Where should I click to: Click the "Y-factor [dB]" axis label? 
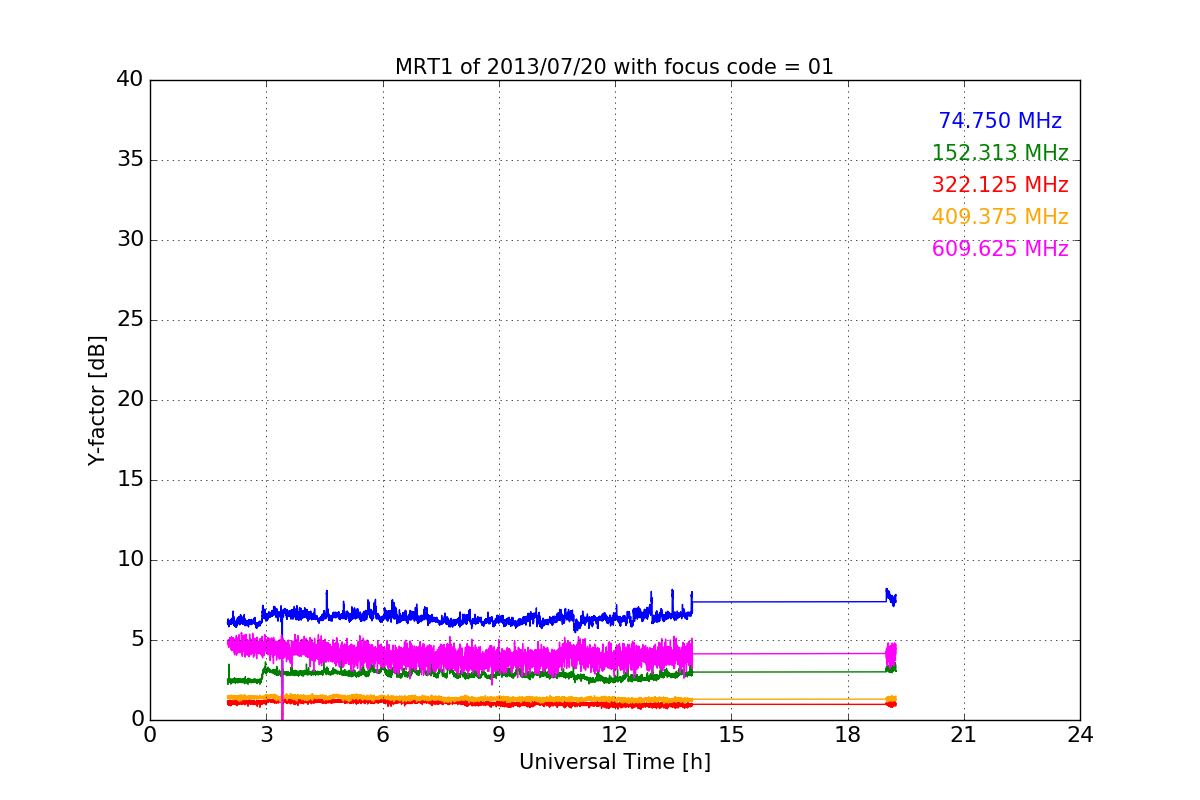pos(97,400)
